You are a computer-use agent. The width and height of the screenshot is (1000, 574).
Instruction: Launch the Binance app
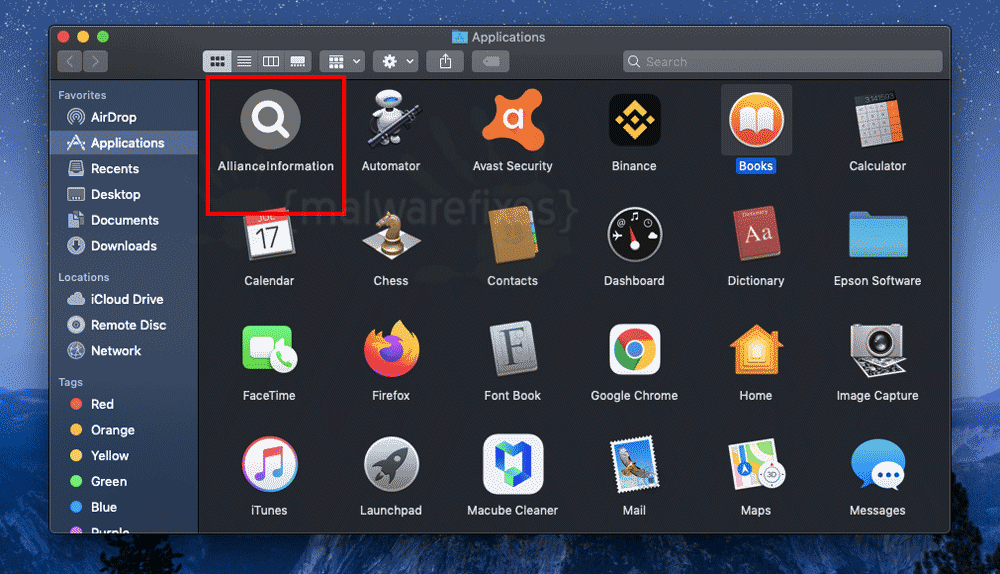(x=635, y=120)
